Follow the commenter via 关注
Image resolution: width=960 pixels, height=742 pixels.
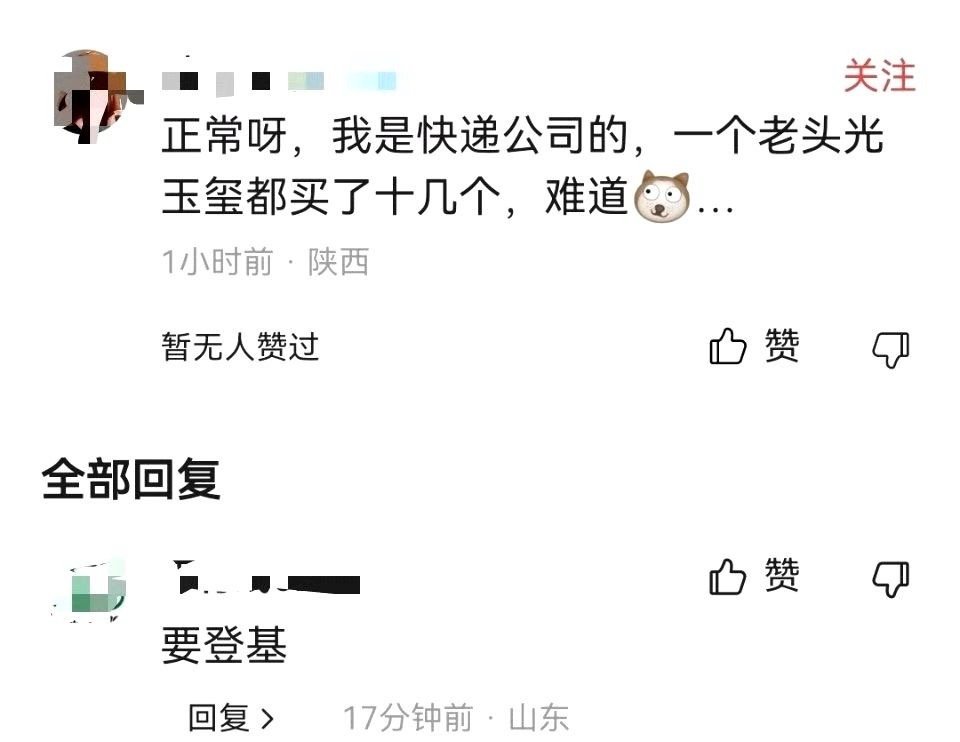tap(879, 77)
